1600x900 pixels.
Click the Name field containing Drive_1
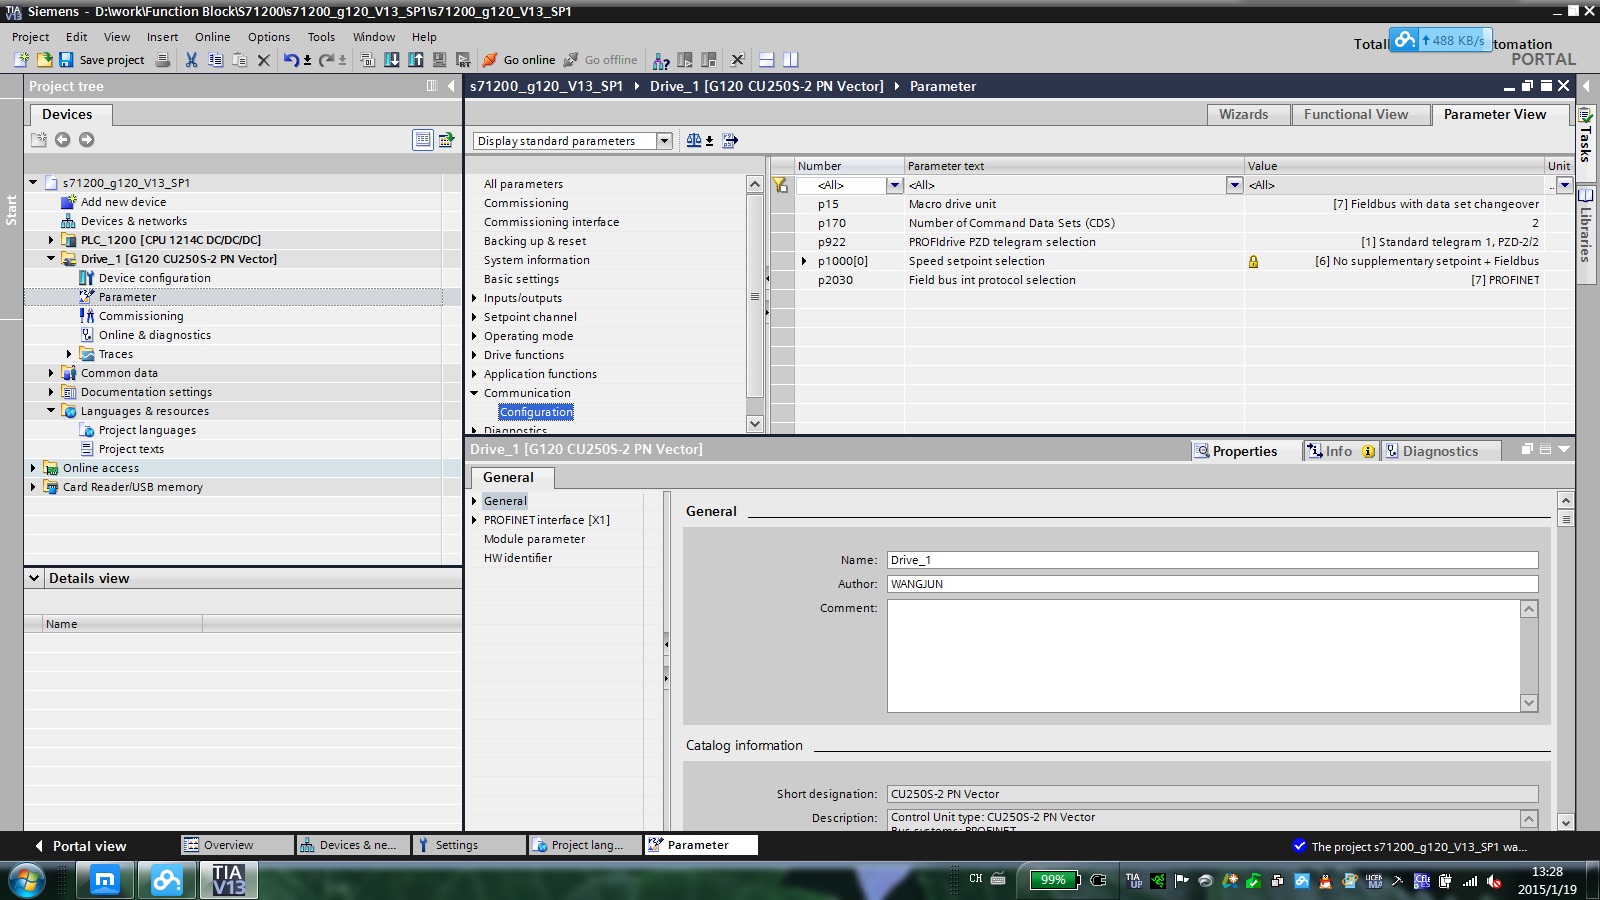(1212, 560)
